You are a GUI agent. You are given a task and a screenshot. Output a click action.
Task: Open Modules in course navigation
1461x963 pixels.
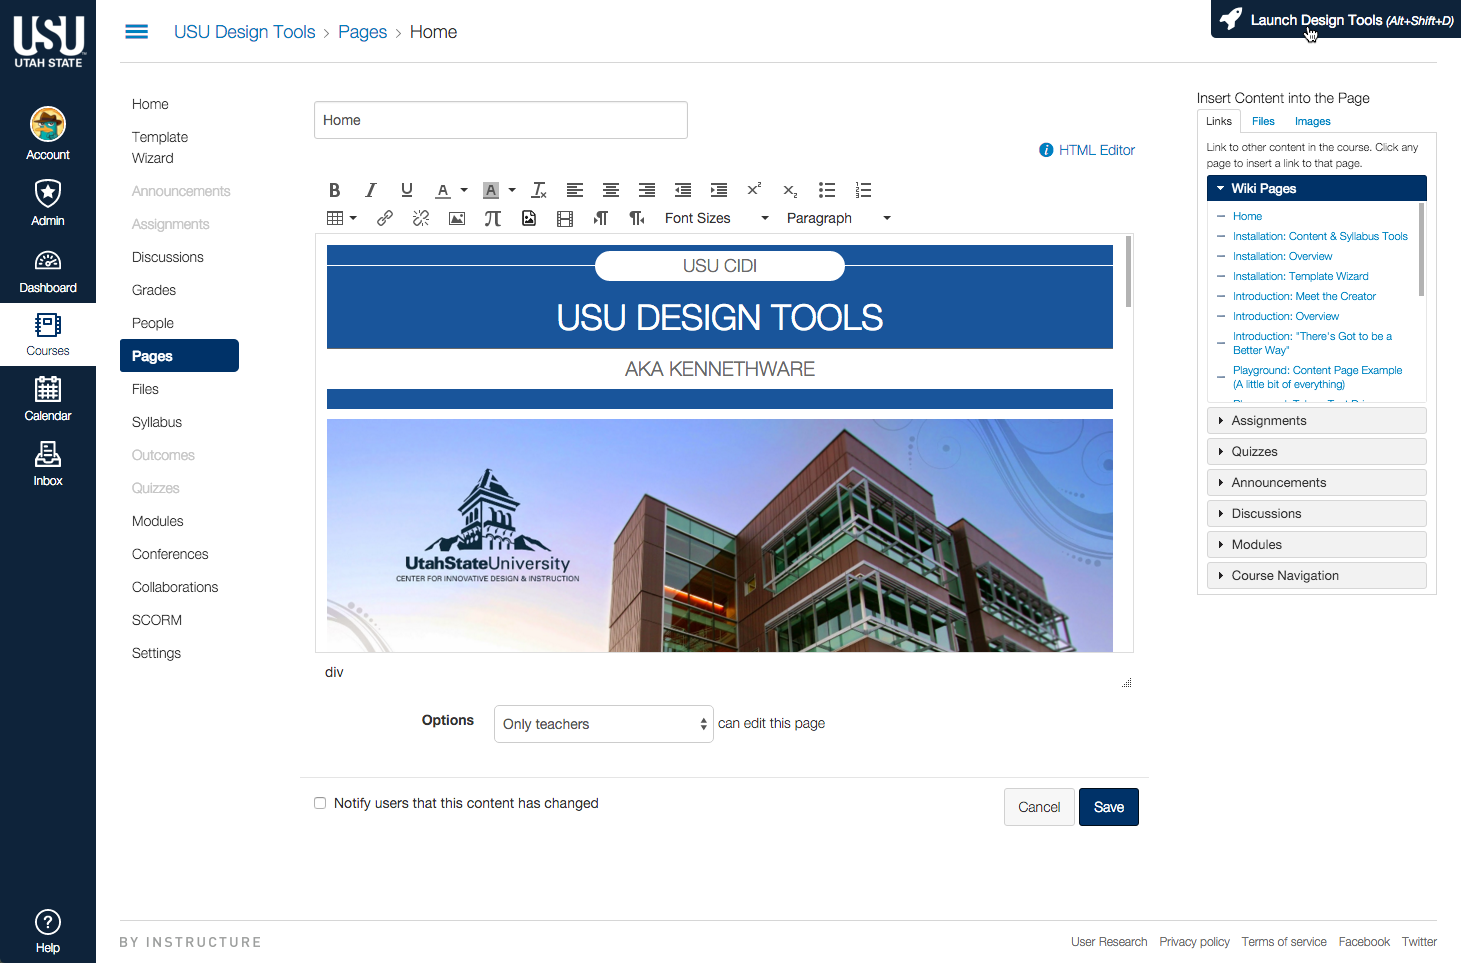tap(158, 521)
